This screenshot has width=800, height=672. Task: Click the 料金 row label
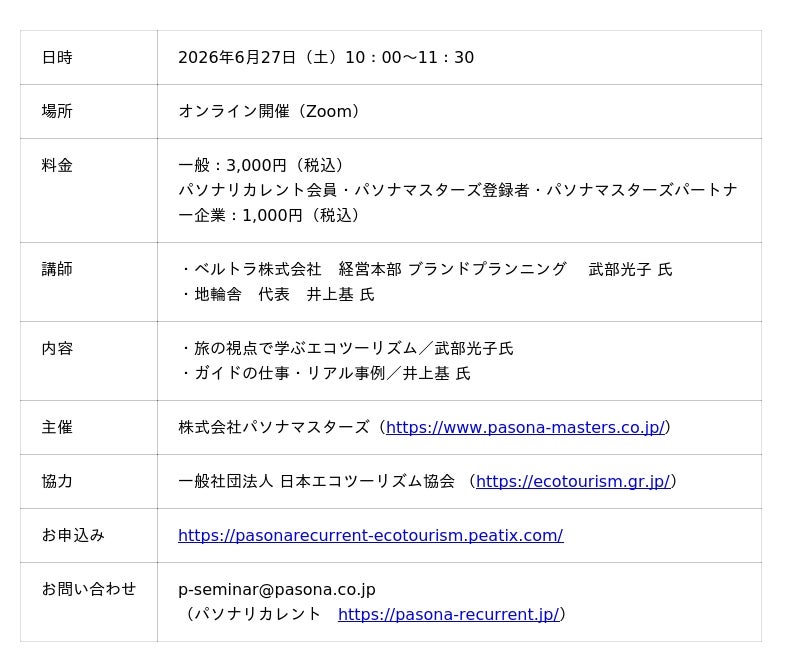click(57, 166)
